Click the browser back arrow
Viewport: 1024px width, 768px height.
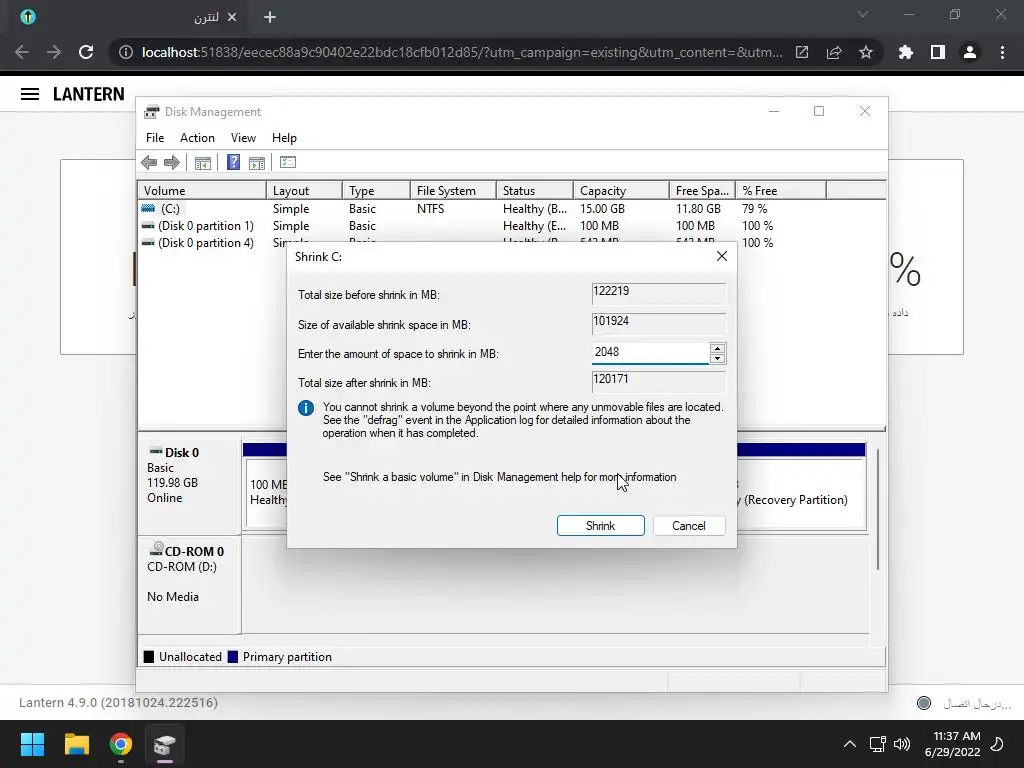(x=22, y=52)
